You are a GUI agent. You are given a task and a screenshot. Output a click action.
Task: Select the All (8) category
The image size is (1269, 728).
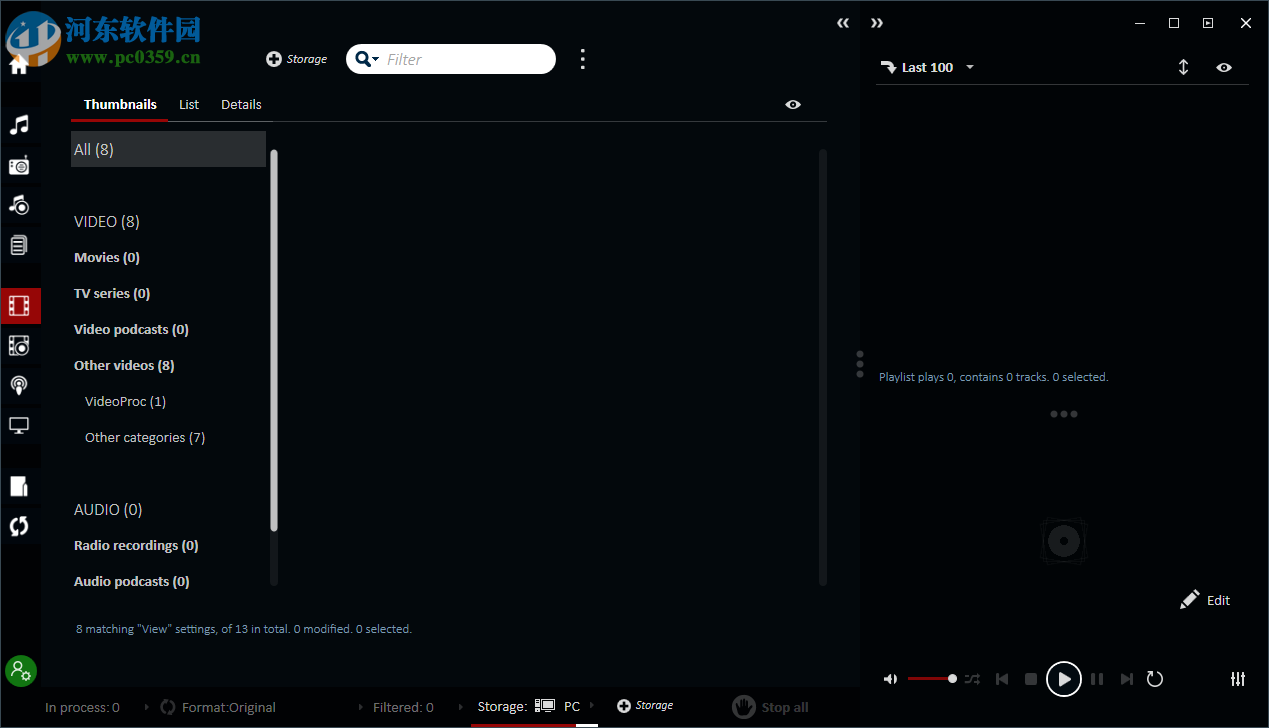pyautogui.click(x=168, y=149)
